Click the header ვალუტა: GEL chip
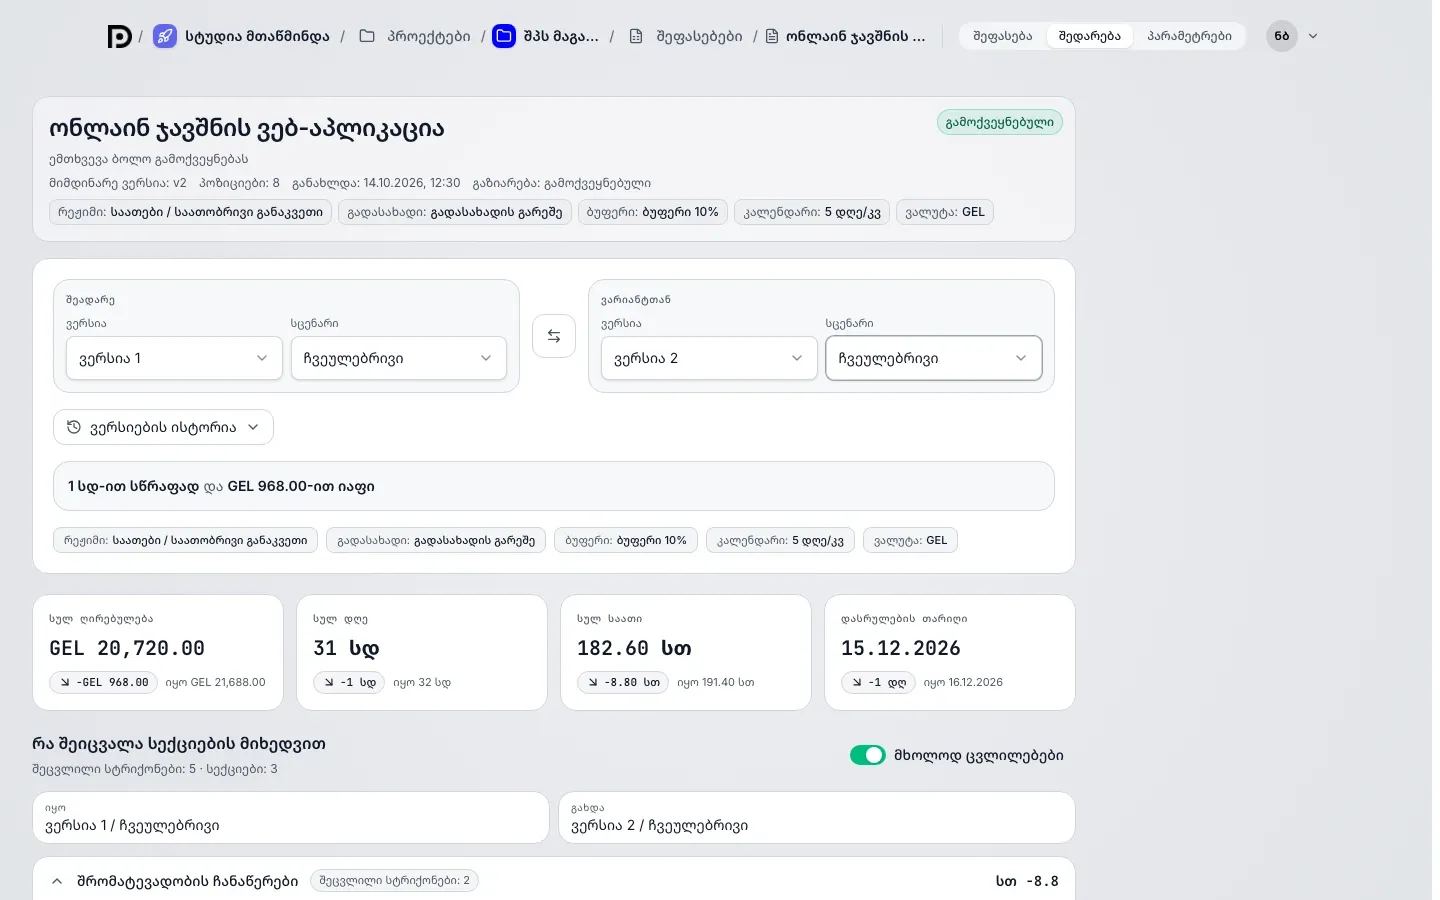Viewport: 1440px width, 900px height. (x=945, y=212)
